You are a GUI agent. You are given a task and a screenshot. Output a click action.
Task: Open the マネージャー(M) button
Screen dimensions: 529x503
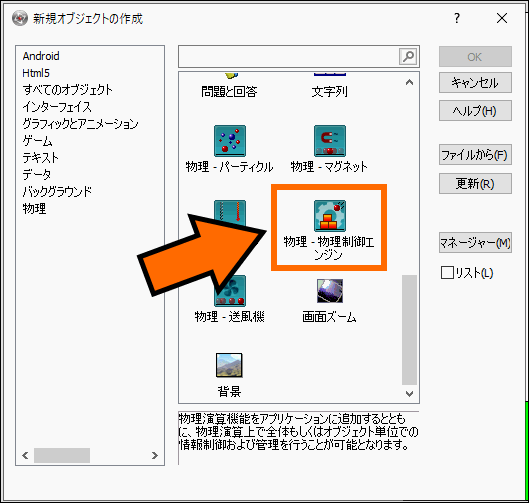[475, 243]
